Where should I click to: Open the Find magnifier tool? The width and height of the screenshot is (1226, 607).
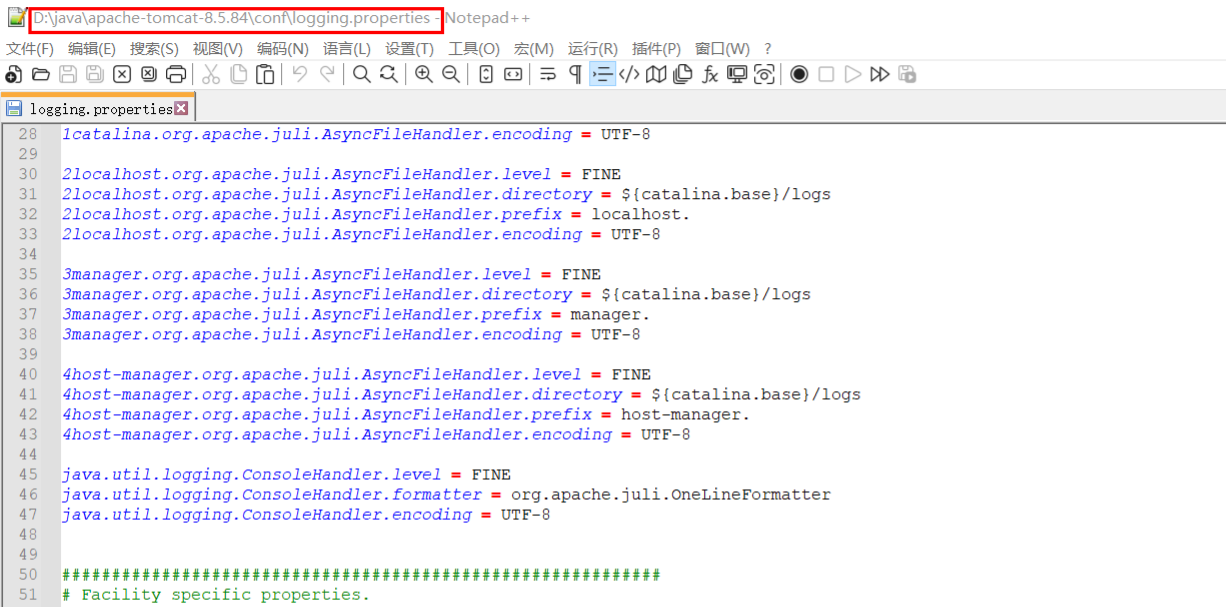(362, 74)
